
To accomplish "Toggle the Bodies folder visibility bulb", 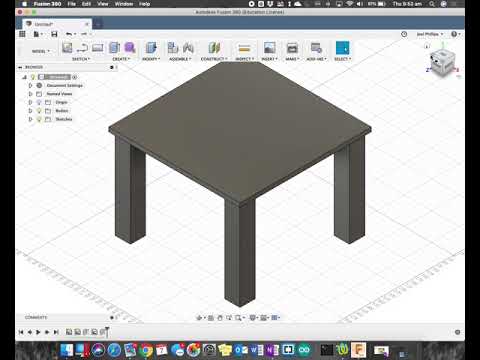I will point(39,110).
